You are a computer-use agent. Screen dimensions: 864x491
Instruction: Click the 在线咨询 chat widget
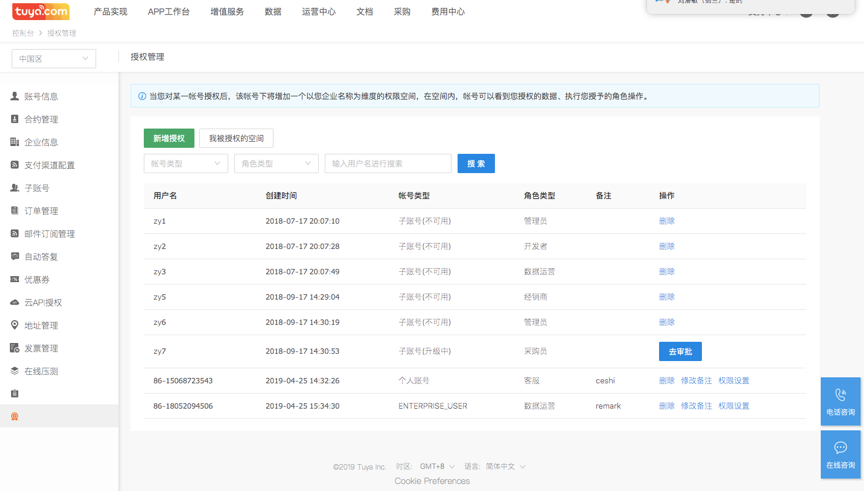point(840,455)
